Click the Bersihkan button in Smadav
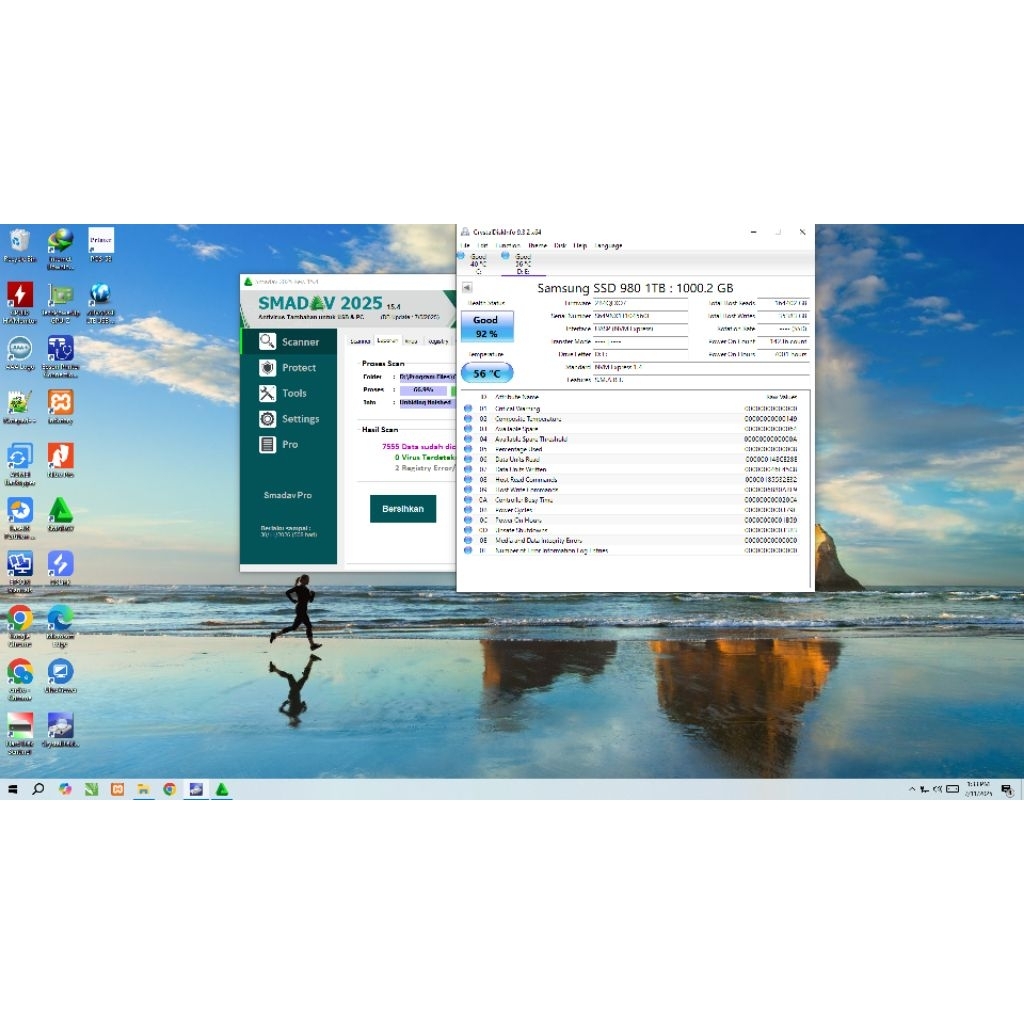This screenshot has height=1024, width=1024. pyautogui.click(x=402, y=508)
